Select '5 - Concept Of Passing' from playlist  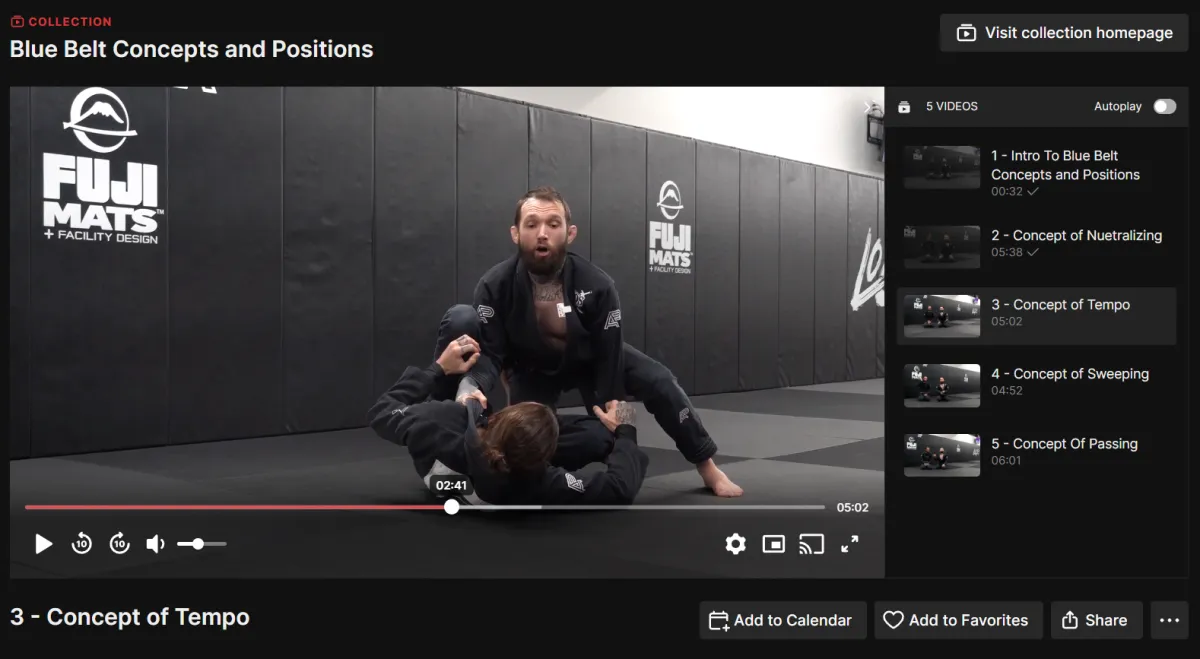coord(1036,455)
